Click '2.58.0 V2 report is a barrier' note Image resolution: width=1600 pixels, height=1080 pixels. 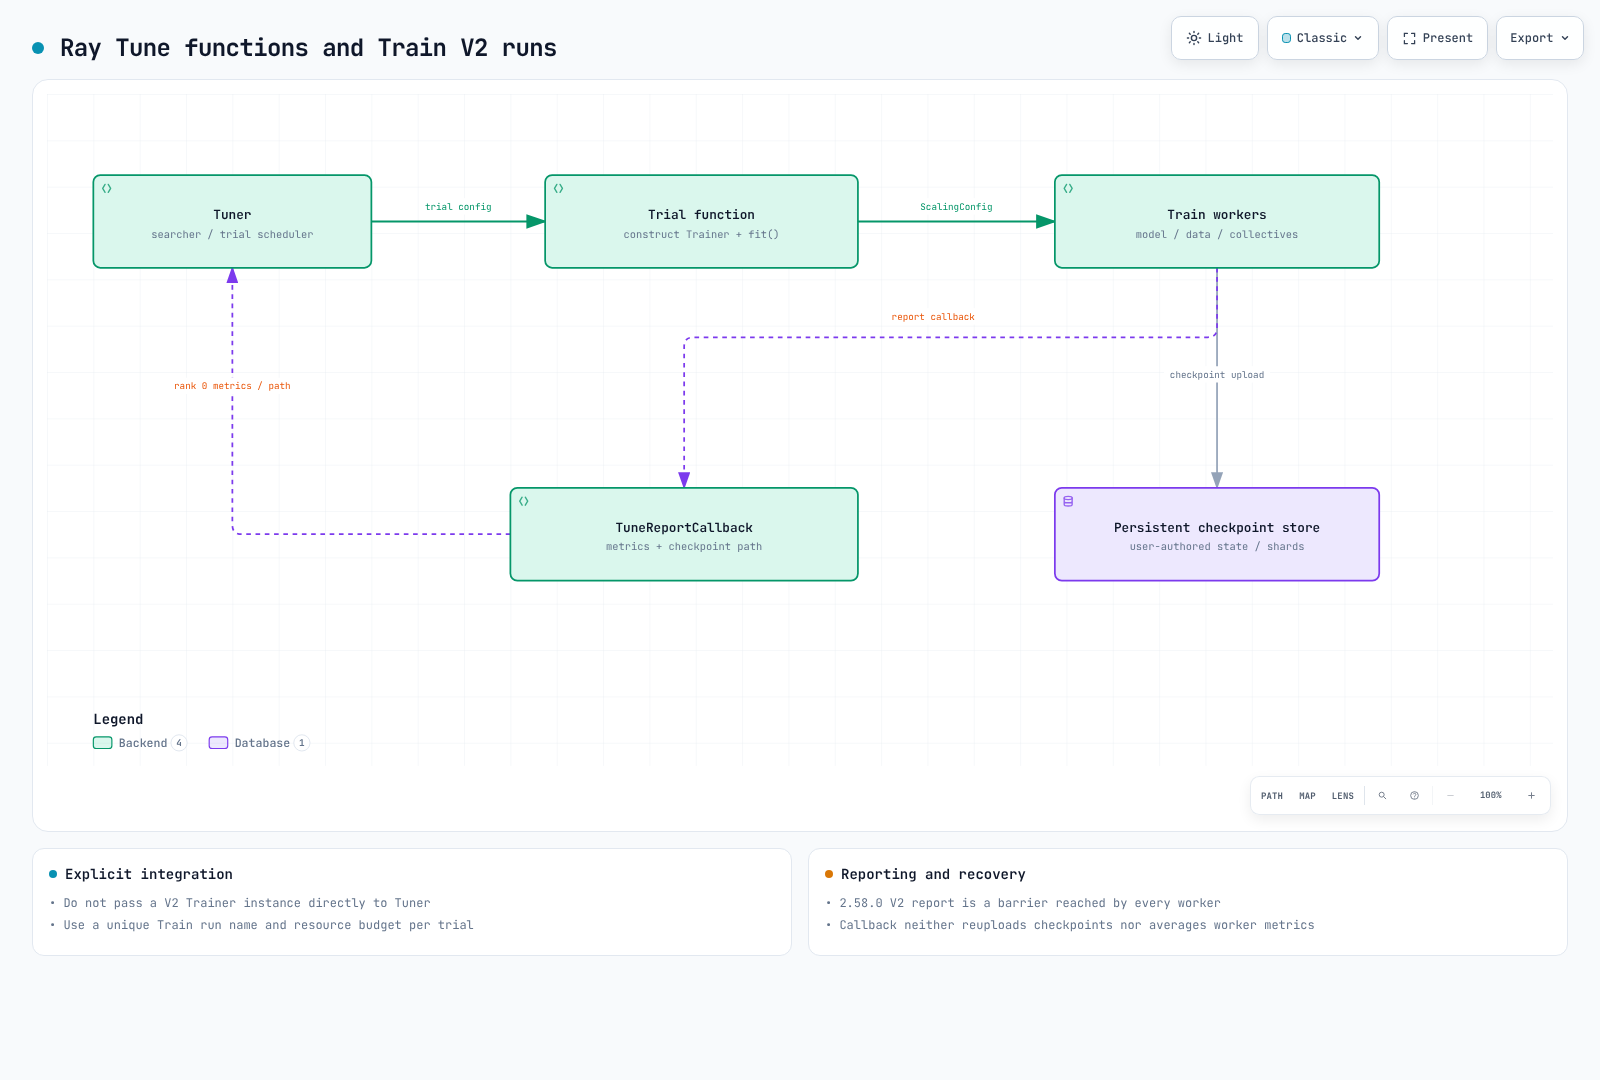[1030, 903]
